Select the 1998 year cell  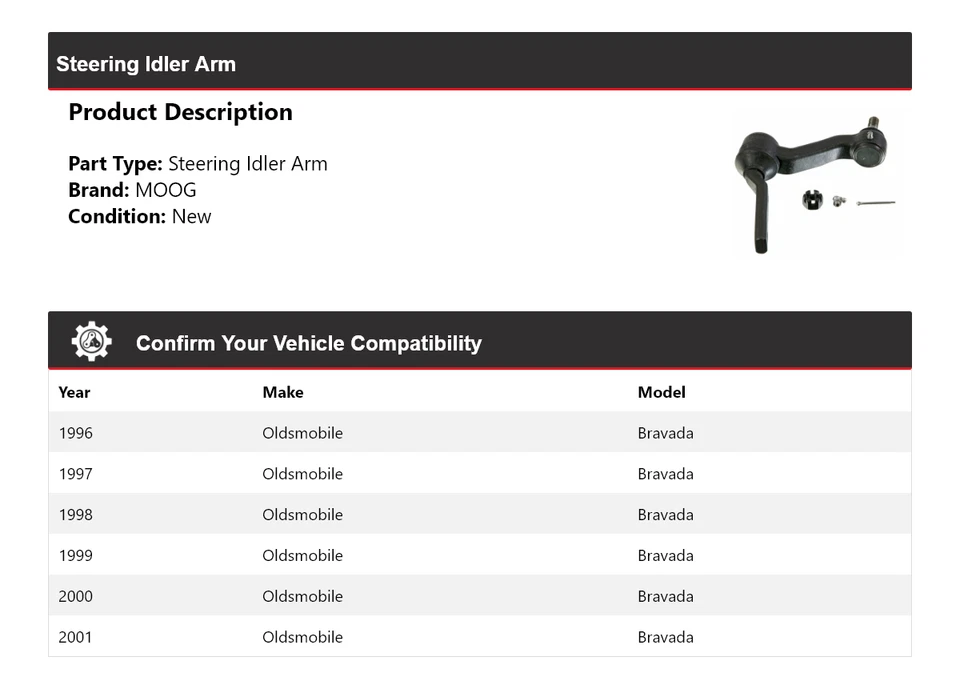pos(76,515)
